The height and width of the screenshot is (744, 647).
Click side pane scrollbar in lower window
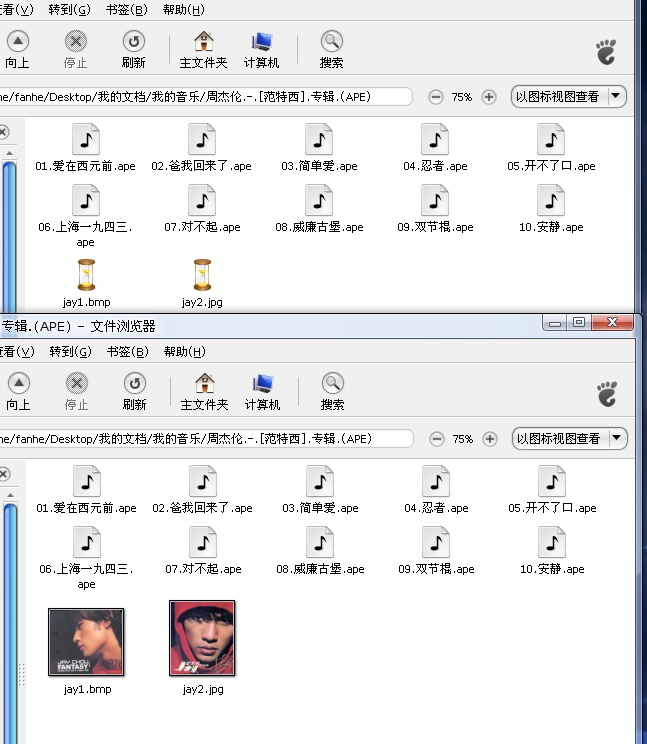pos(10,623)
